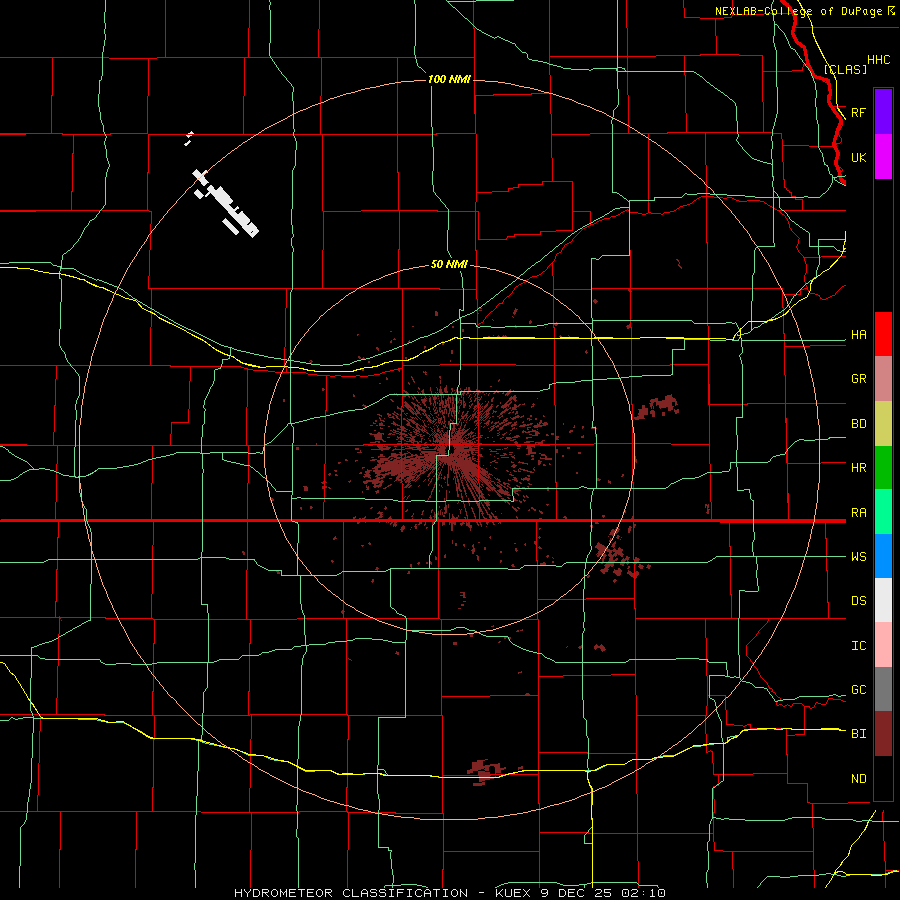
Task: Click the UK magenta legend swatch
Action: coord(883,157)
